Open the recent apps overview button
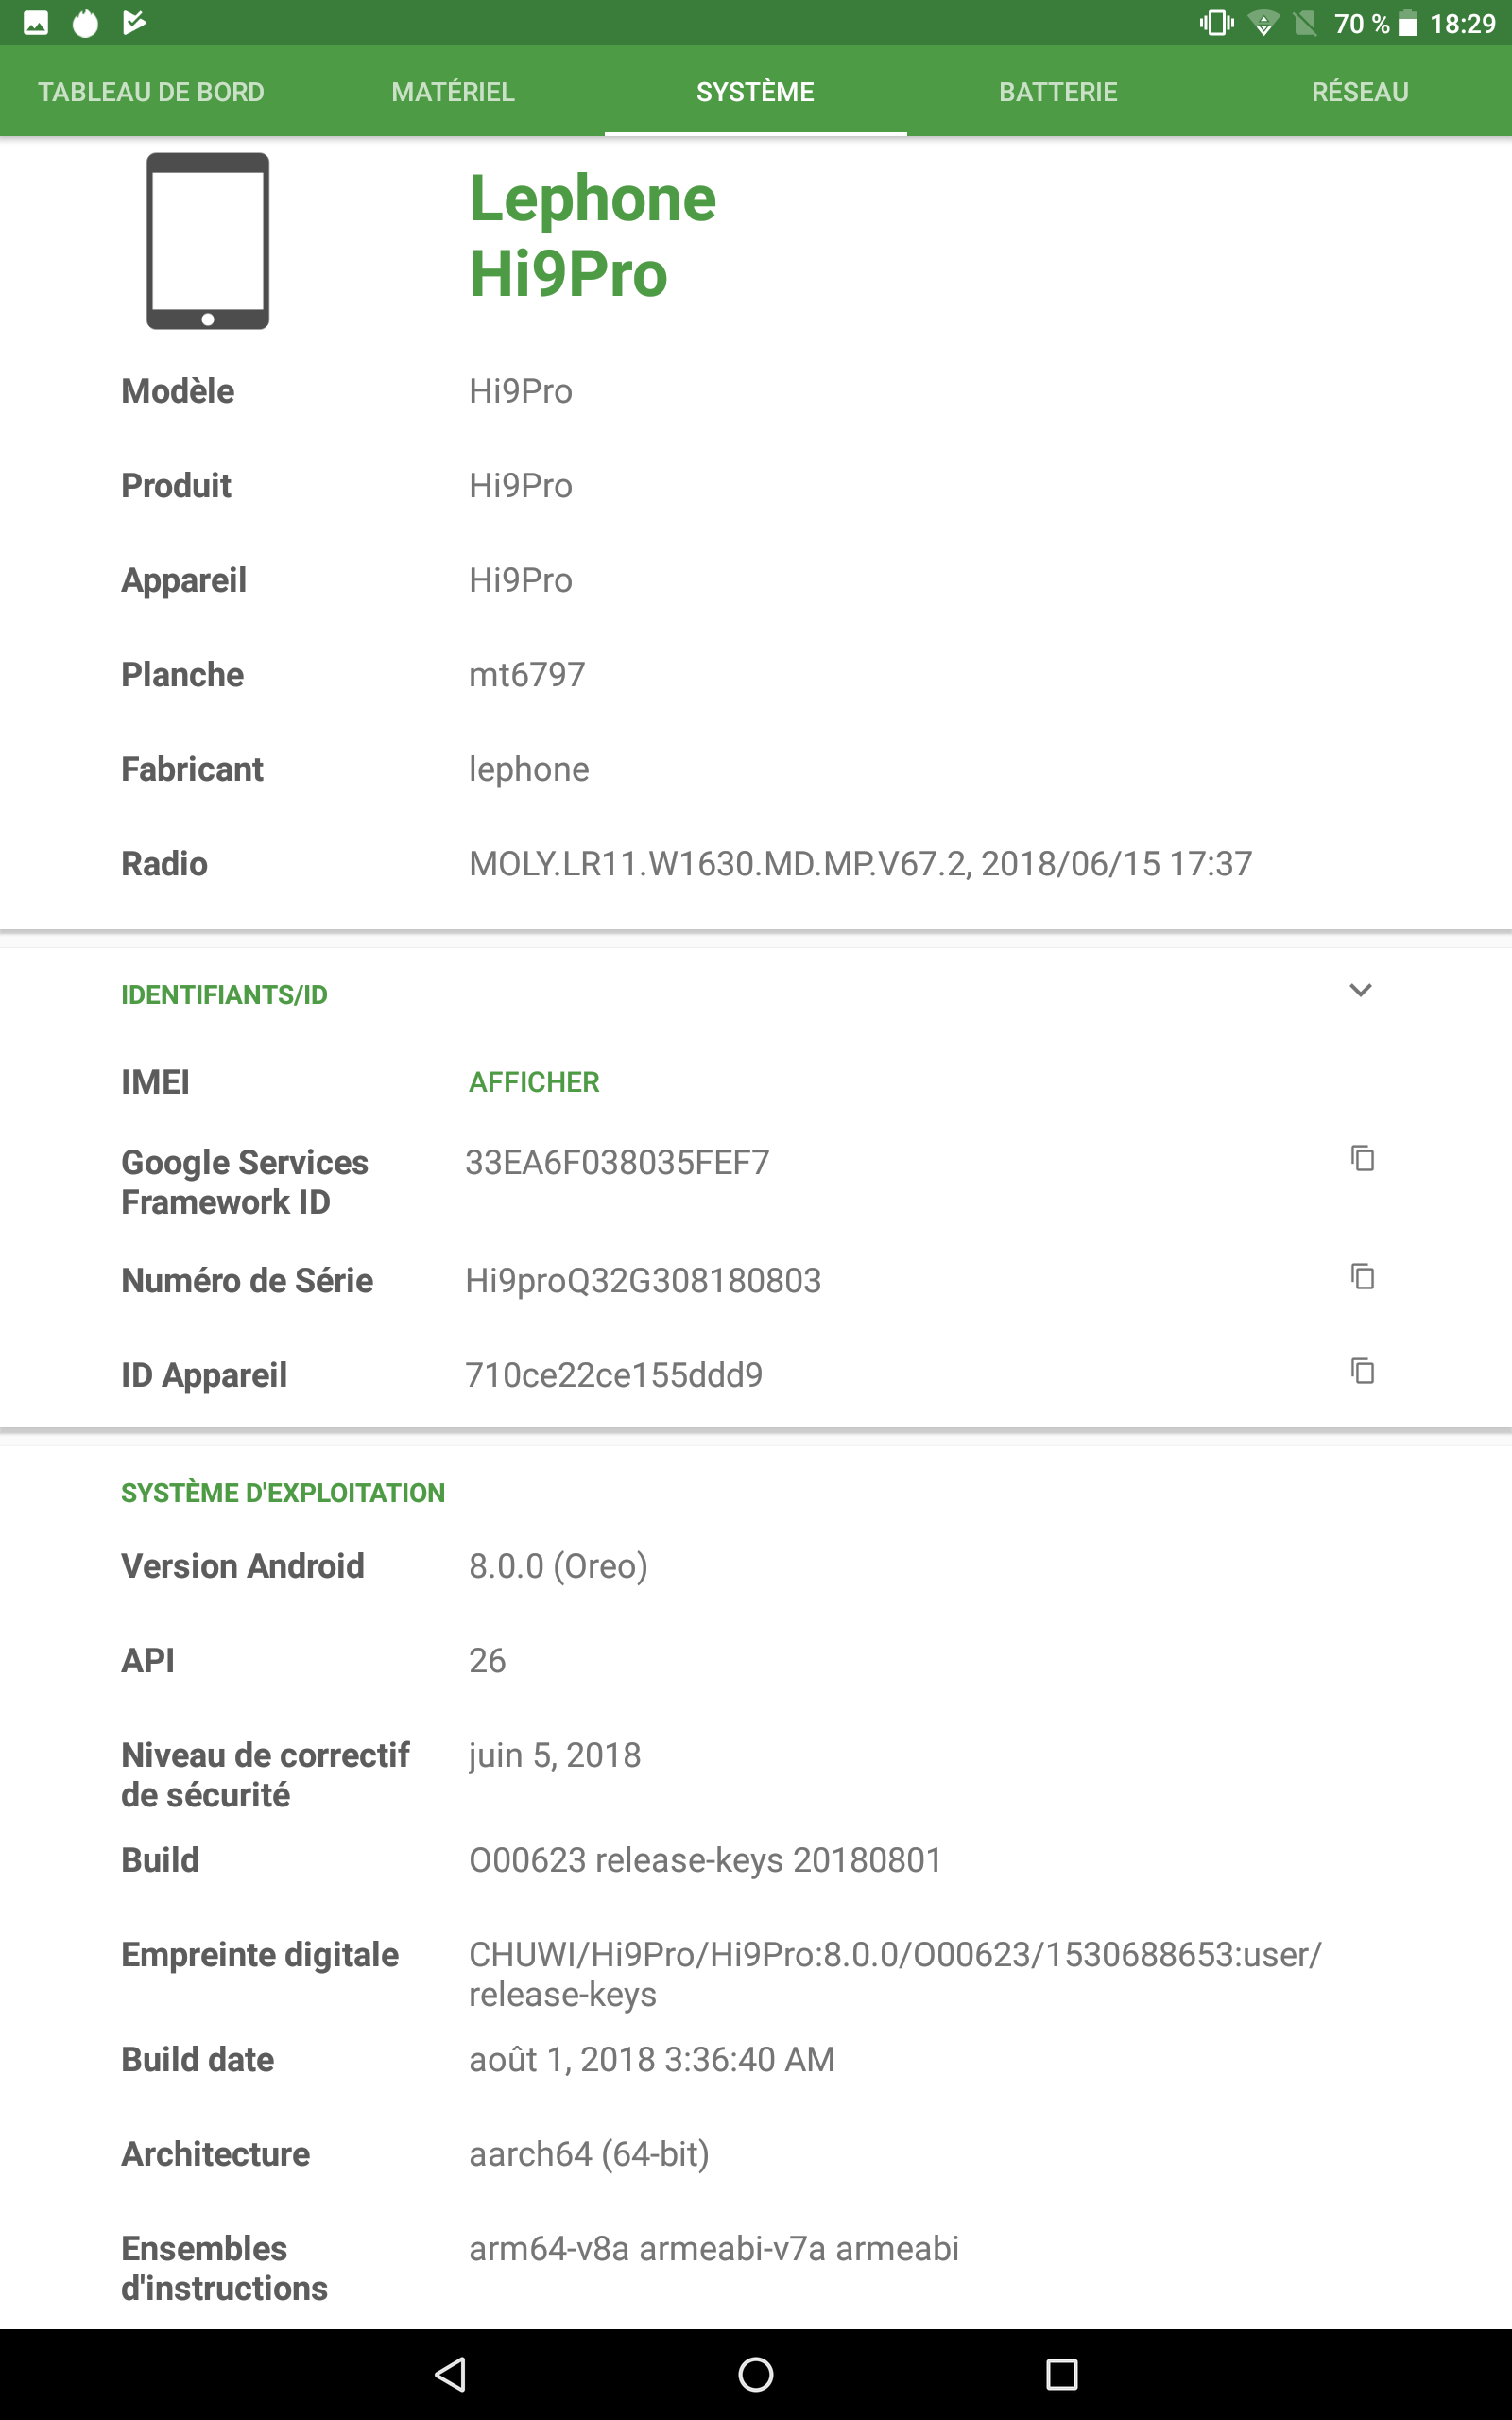1512x2420 pixels. (x=1061, y=2374)
